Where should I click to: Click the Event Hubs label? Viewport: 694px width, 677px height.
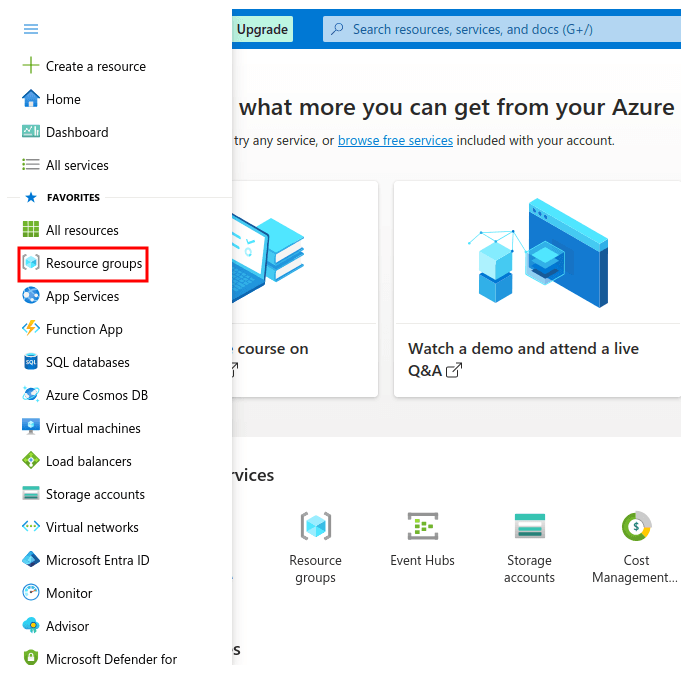pyautogui.click(x=423, y=560)
